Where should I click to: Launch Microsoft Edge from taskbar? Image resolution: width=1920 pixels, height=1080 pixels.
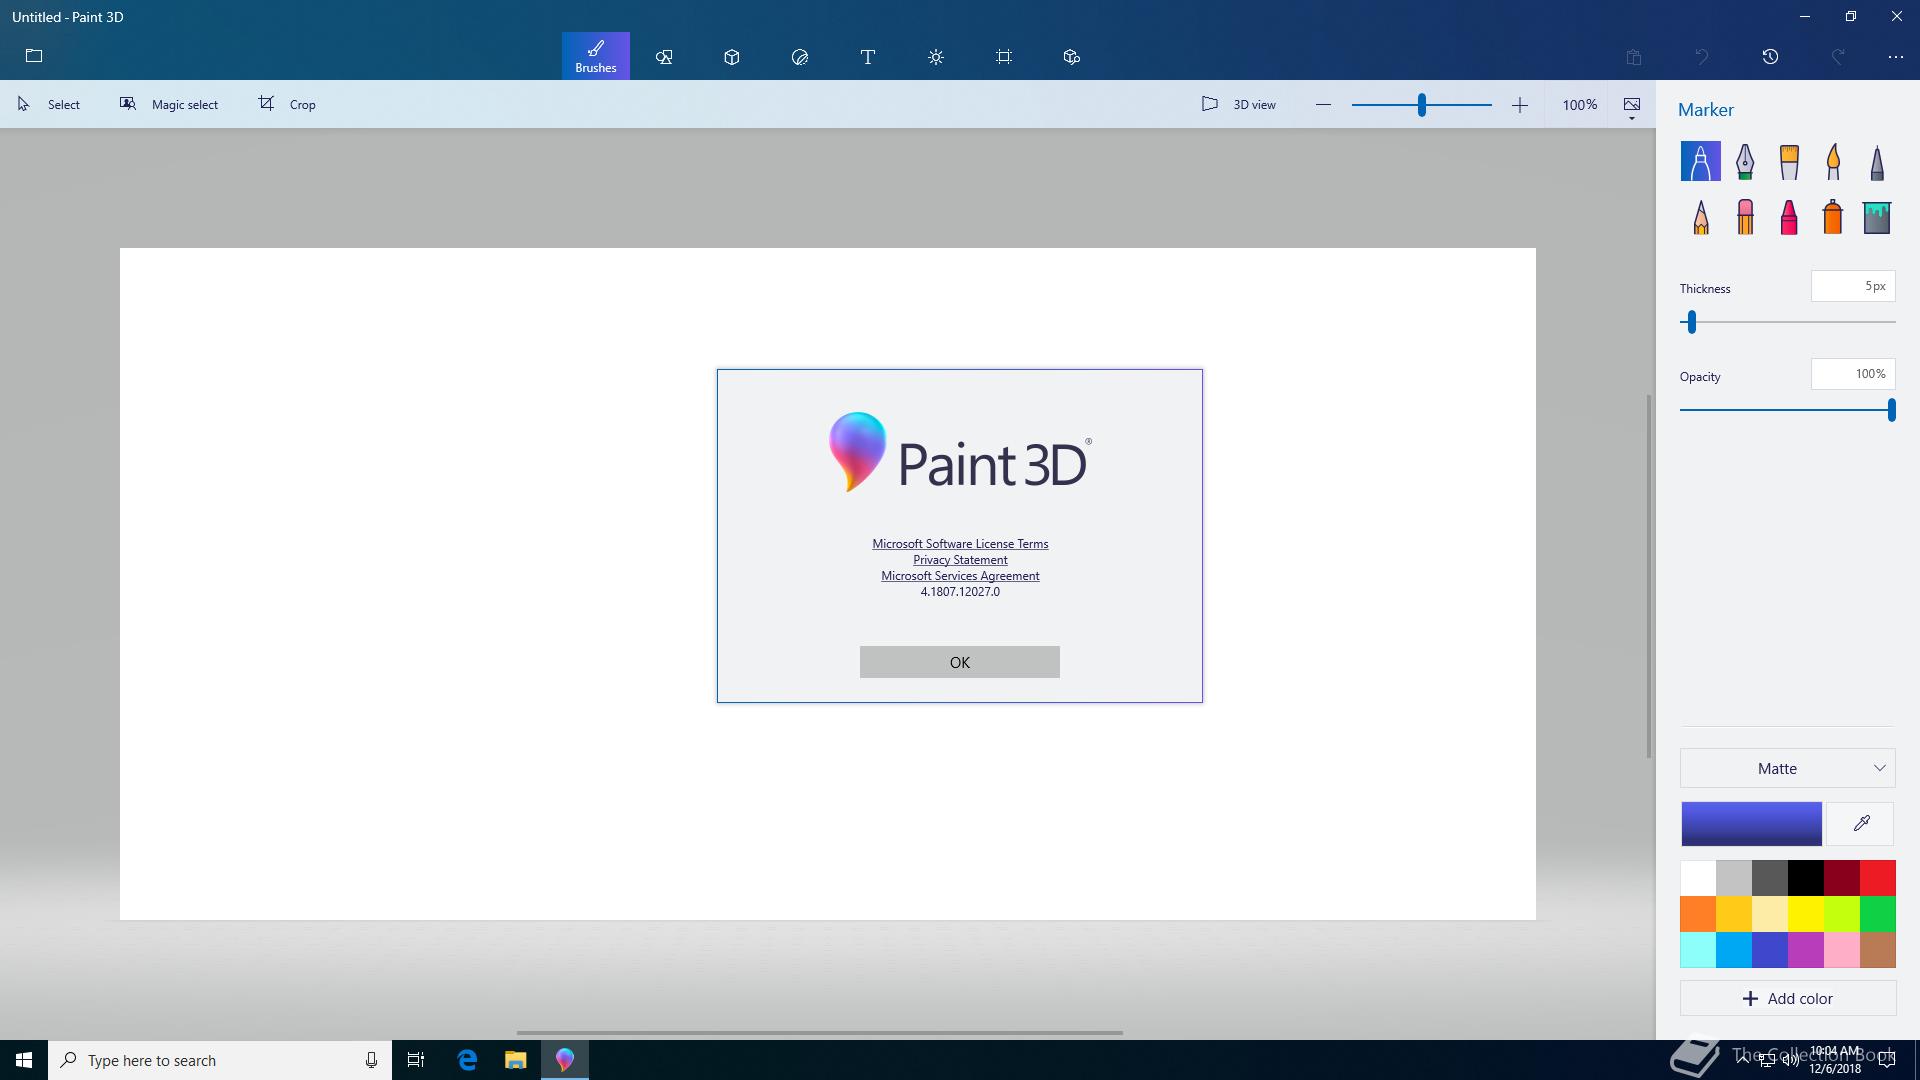click(x=467, y=1060)
